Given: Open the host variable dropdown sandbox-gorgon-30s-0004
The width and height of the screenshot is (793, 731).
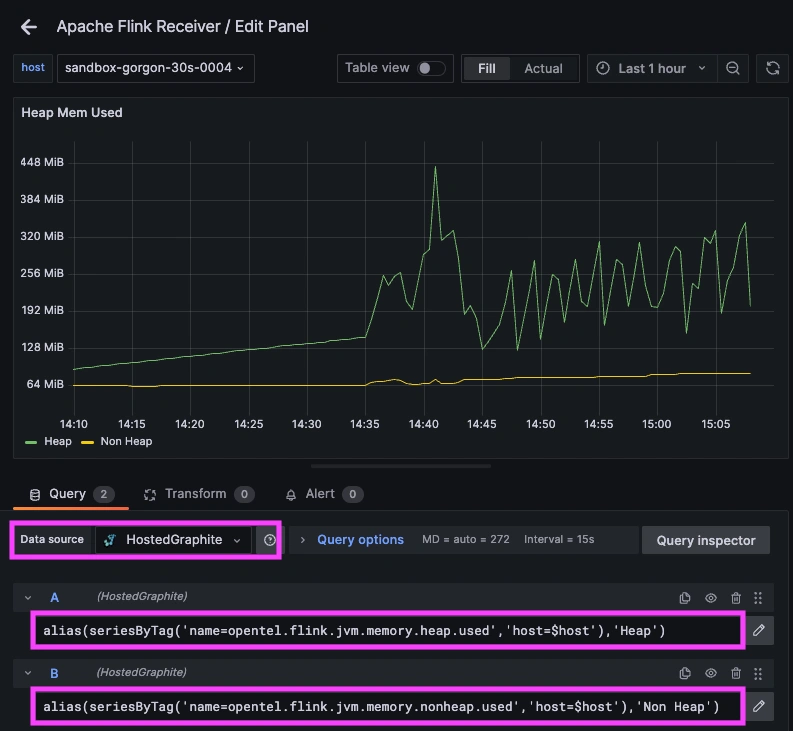Looking at the screenshot, I should coord(155,68).
